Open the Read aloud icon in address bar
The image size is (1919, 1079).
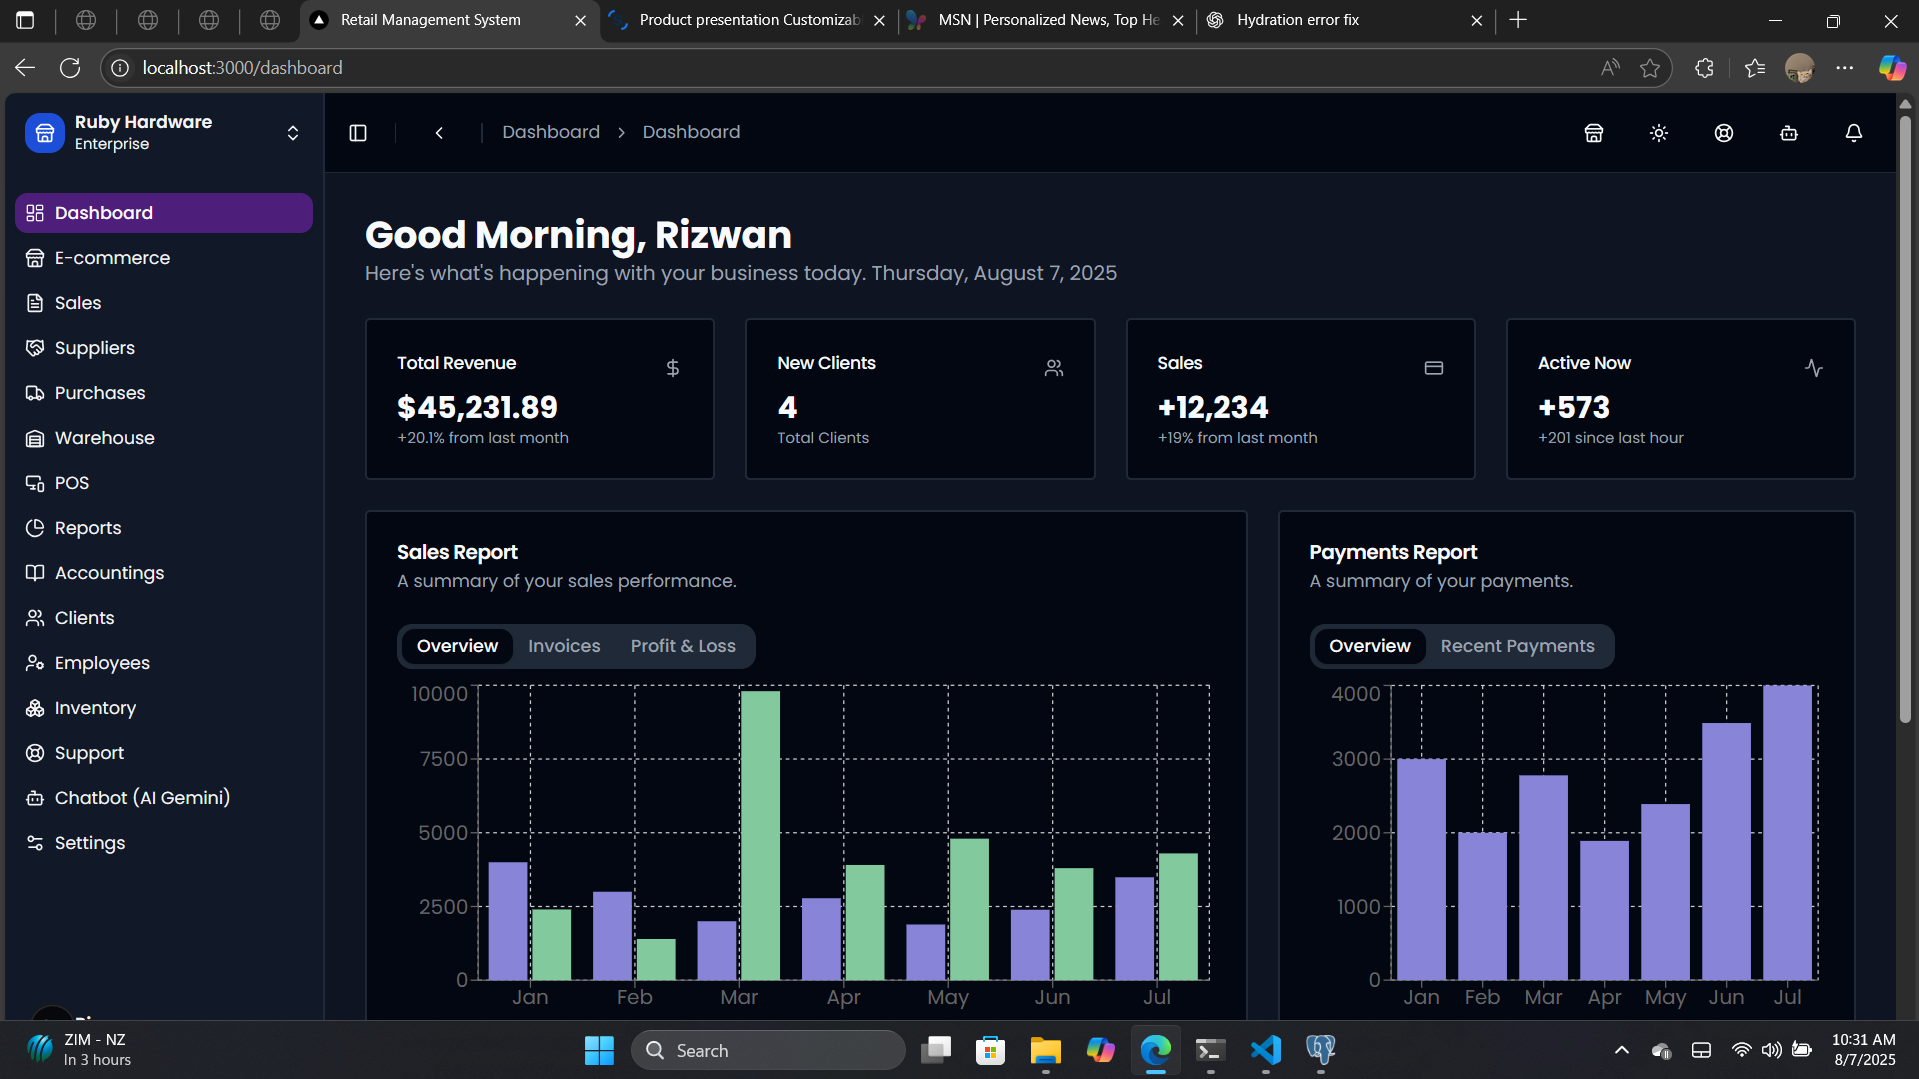[x=1610, y=68]
